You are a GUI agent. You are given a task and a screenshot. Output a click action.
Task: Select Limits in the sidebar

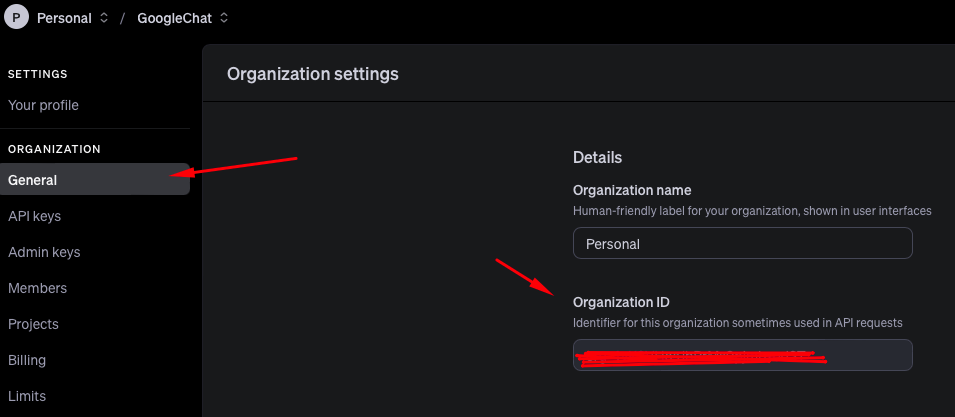click(x=27, y=396)
